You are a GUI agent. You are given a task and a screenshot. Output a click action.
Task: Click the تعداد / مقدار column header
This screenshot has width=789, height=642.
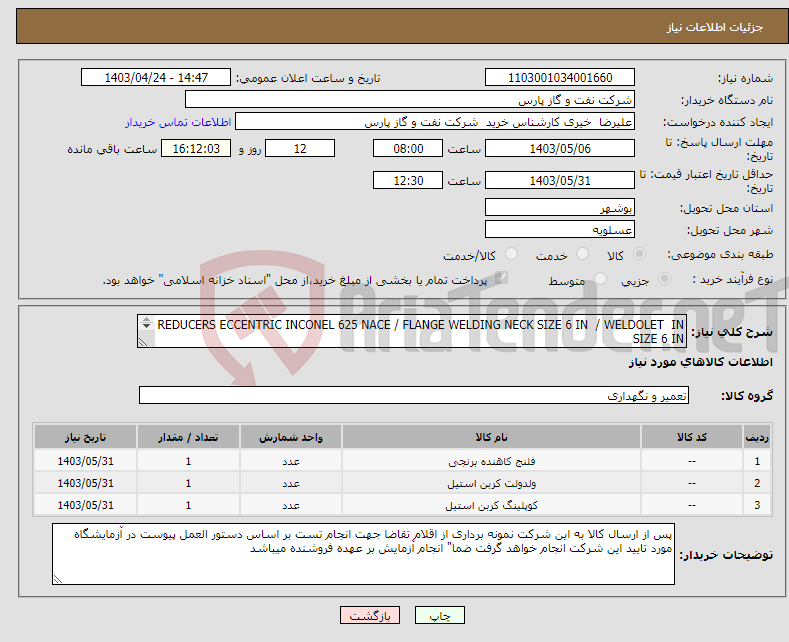click(x=188, y=437)
